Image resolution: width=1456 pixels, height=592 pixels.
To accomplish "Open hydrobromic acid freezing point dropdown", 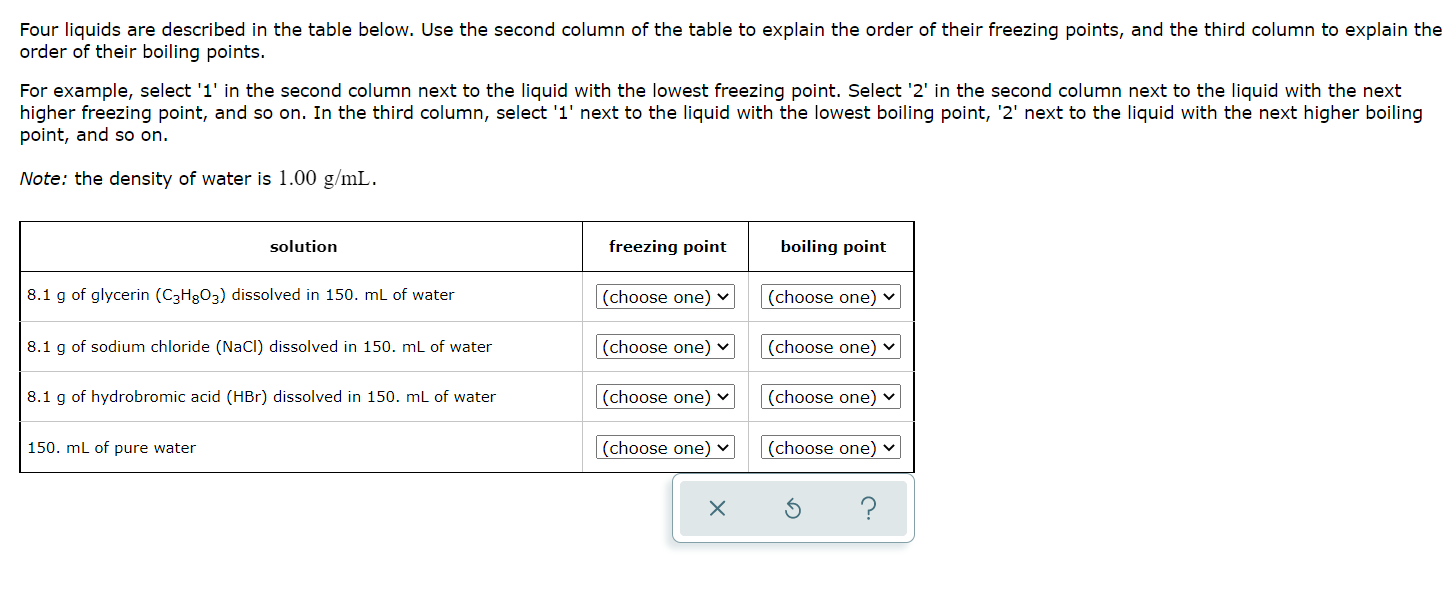I will pos(666,397).
